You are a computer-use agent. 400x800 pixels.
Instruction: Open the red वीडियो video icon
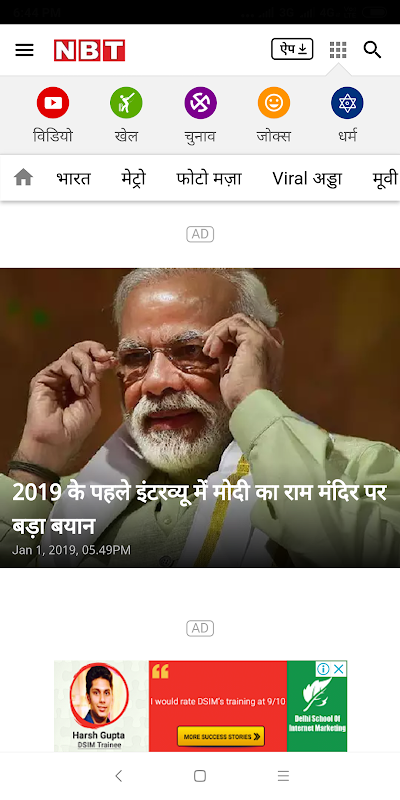pyautogui.click(x=53, y=103)
